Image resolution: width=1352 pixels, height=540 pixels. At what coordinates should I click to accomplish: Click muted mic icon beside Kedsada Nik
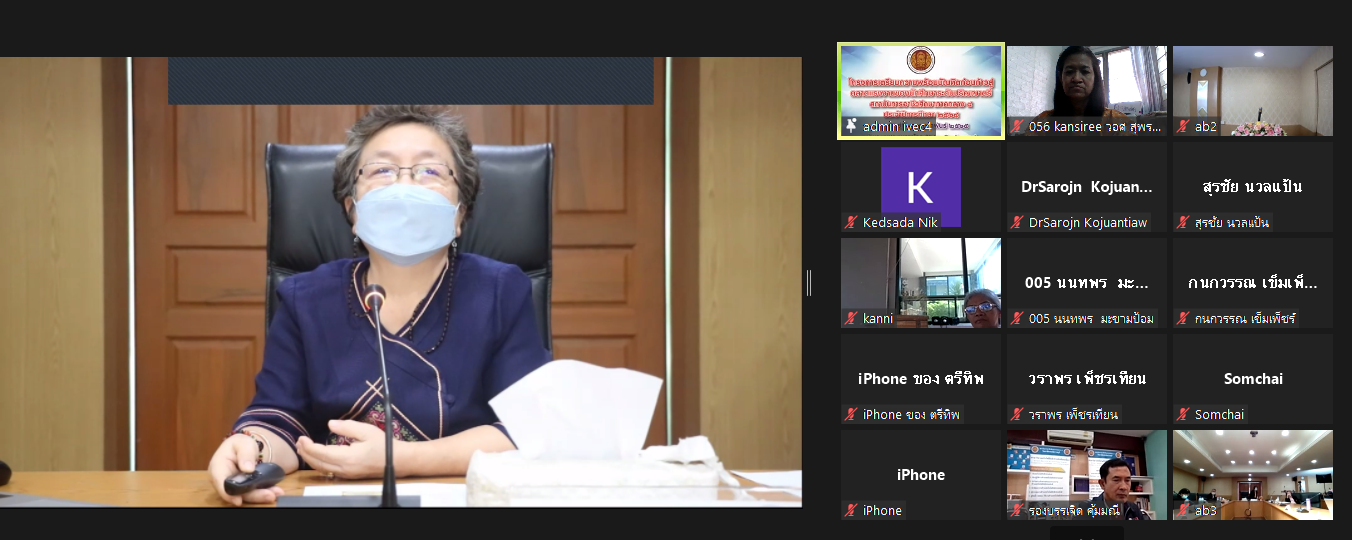click(851, 222)
